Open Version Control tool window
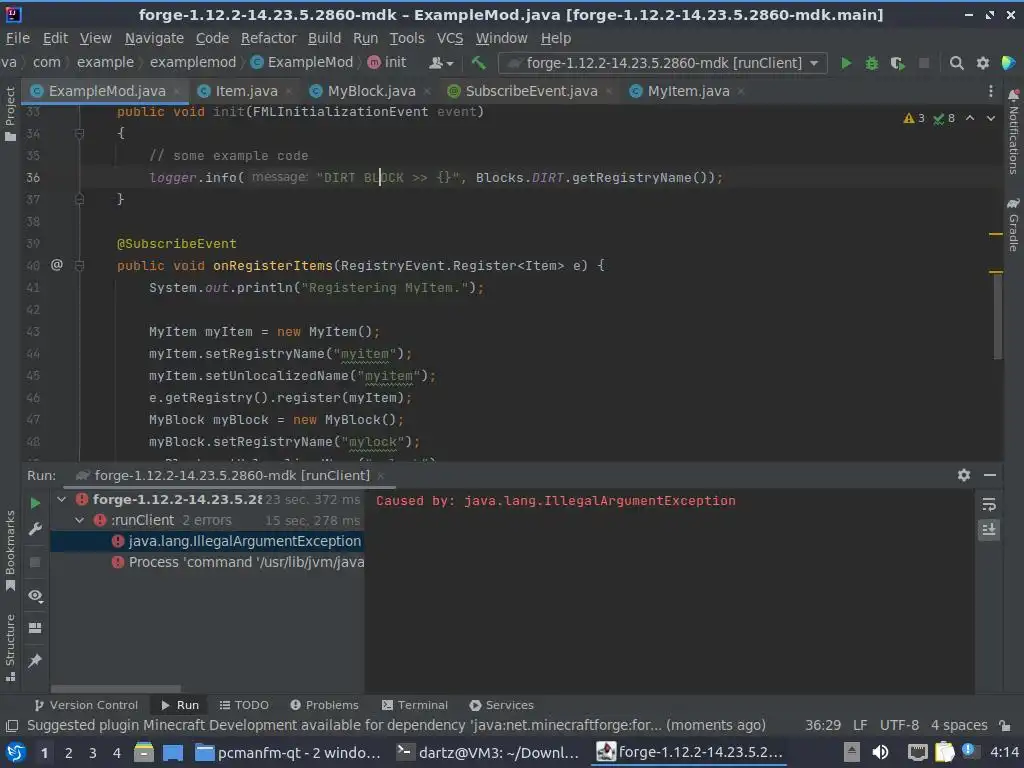This screenshot has height=768, width=1024. point(86,705)
